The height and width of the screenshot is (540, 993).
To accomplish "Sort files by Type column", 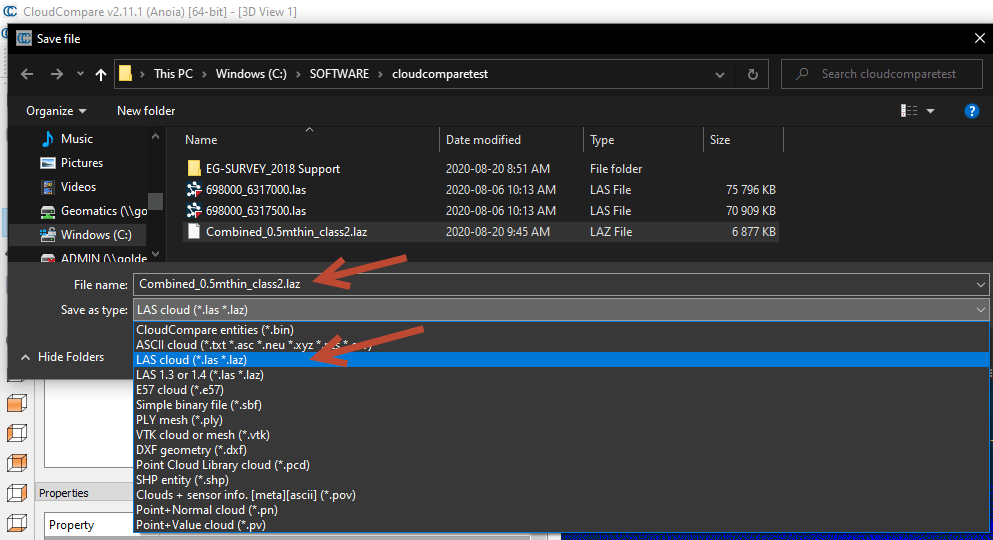I will [x=602, y=140].
